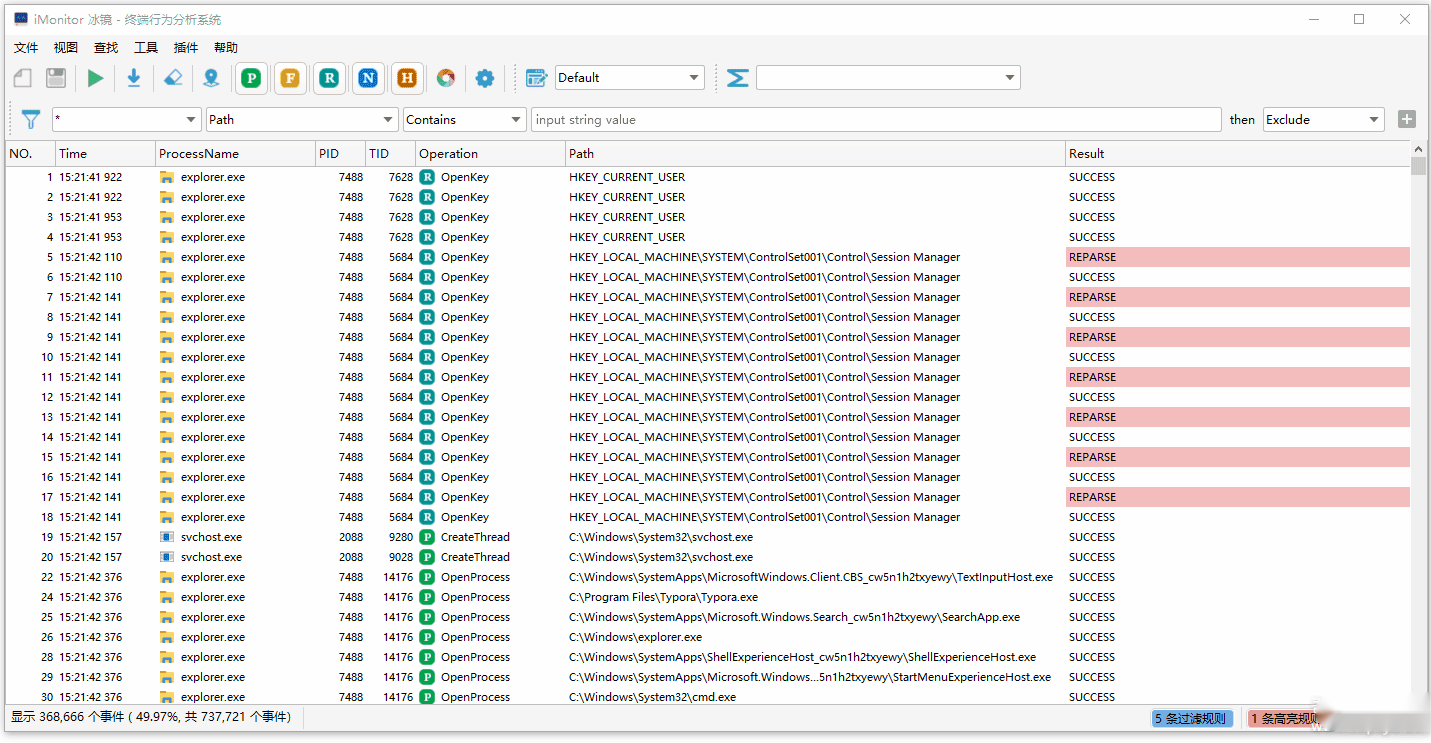Click the colorful ring chart icon
The image size is (1431, 743).
tap(446, 78)
